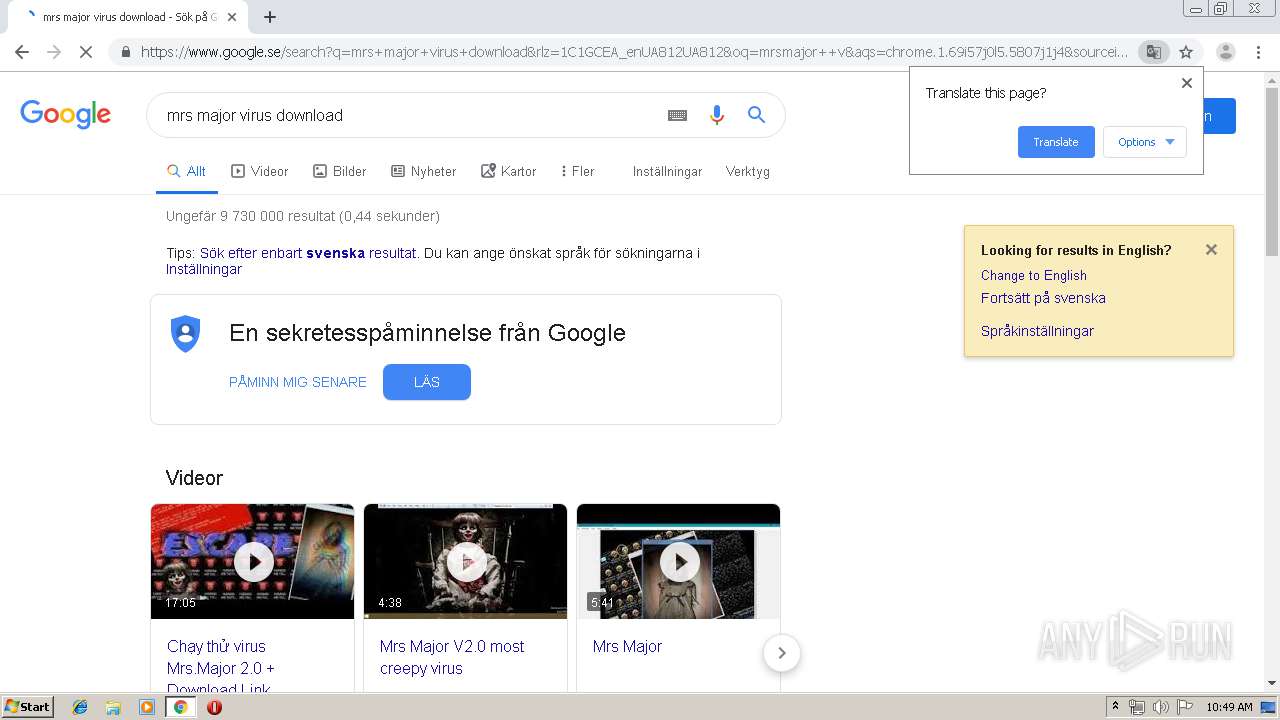
Task: Expand the Fler menu
Action: tap(578, 171)
